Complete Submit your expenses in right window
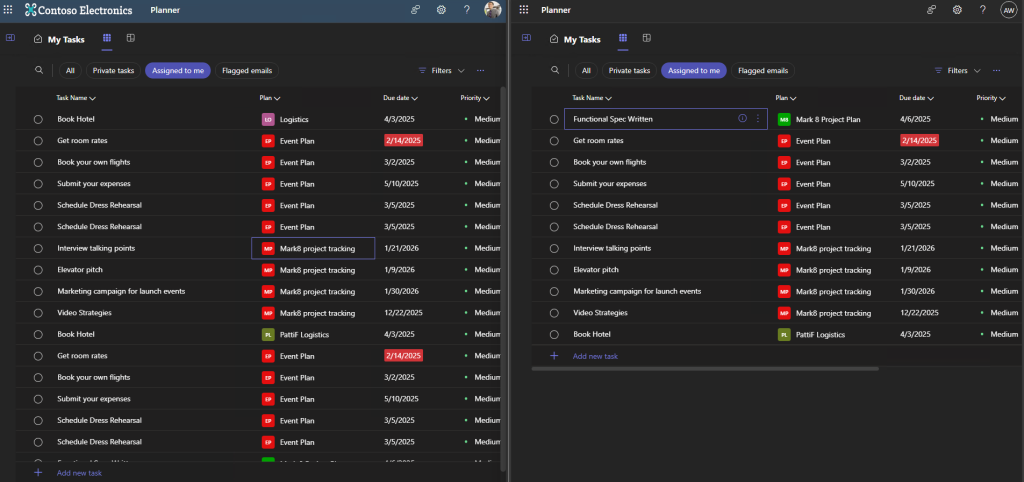1024x482 pixels. [554, 184]
